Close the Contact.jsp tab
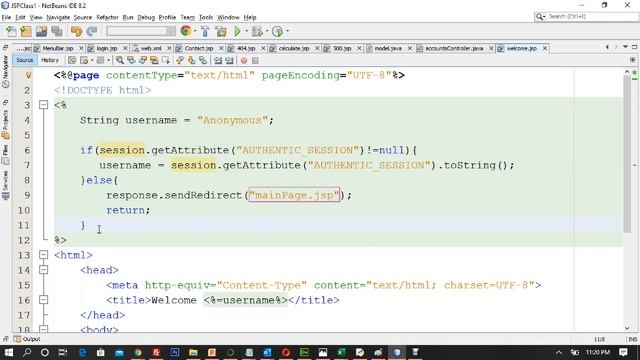The height and width of the screenshot is (360, 640). (221, 48)
